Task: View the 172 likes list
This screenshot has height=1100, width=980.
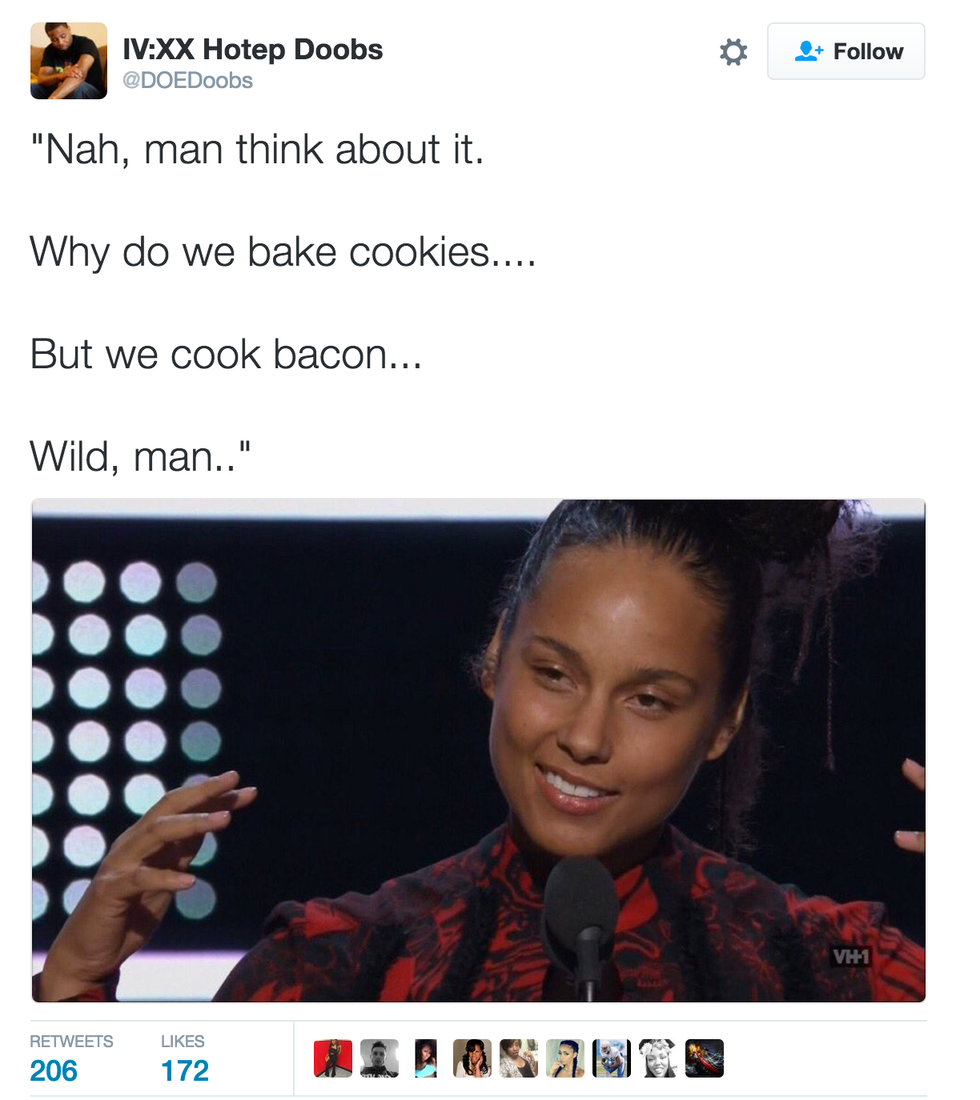Action: [x=184, y=1059]
